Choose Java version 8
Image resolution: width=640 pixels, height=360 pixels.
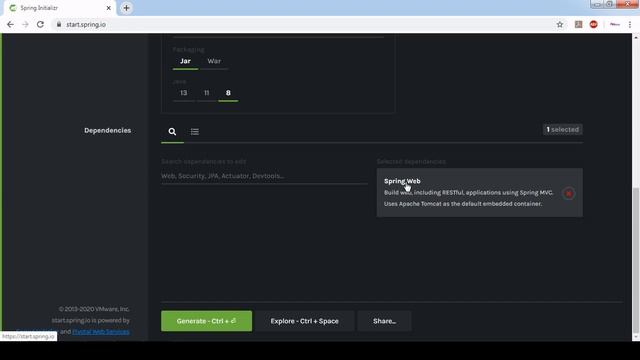[x=228, y=93]
